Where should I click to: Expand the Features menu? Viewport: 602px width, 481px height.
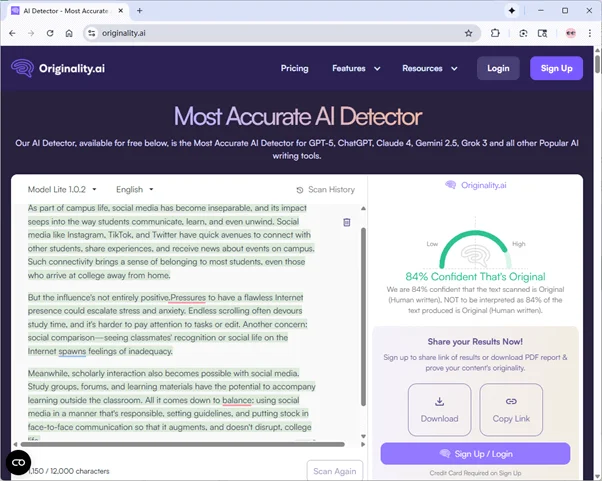click(x=356, y=69)
